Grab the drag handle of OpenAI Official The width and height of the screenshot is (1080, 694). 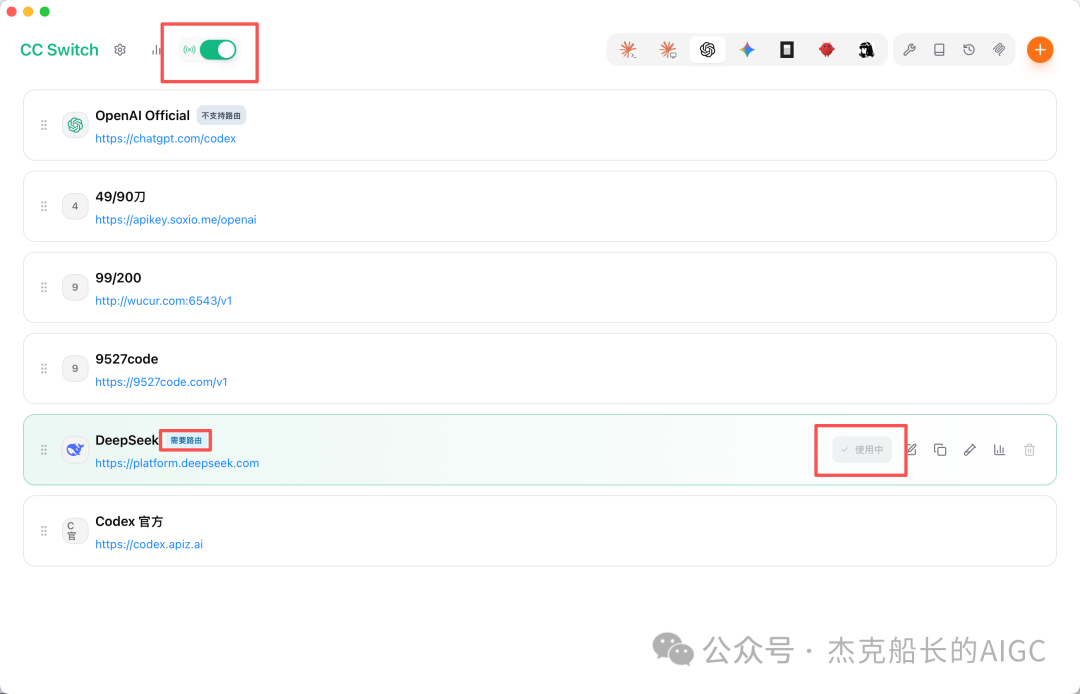click(x=43, y=125)
